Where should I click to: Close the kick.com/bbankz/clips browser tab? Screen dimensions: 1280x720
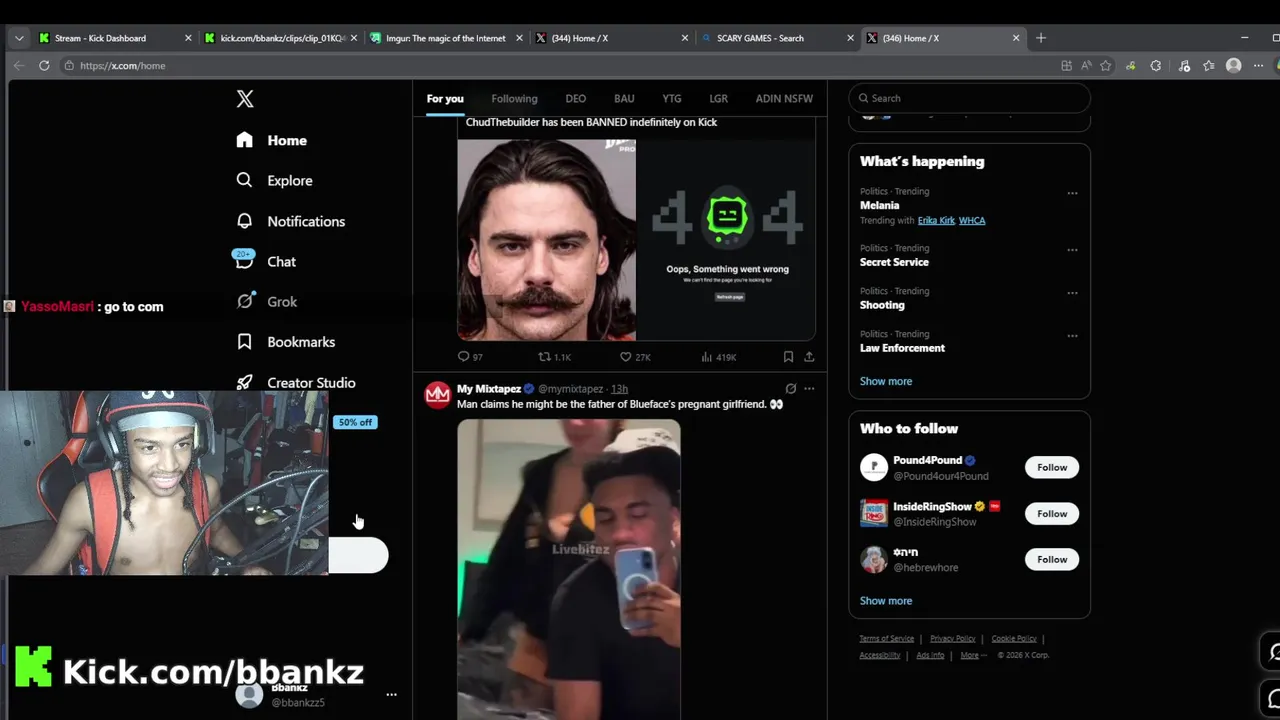tap(353, 38)
